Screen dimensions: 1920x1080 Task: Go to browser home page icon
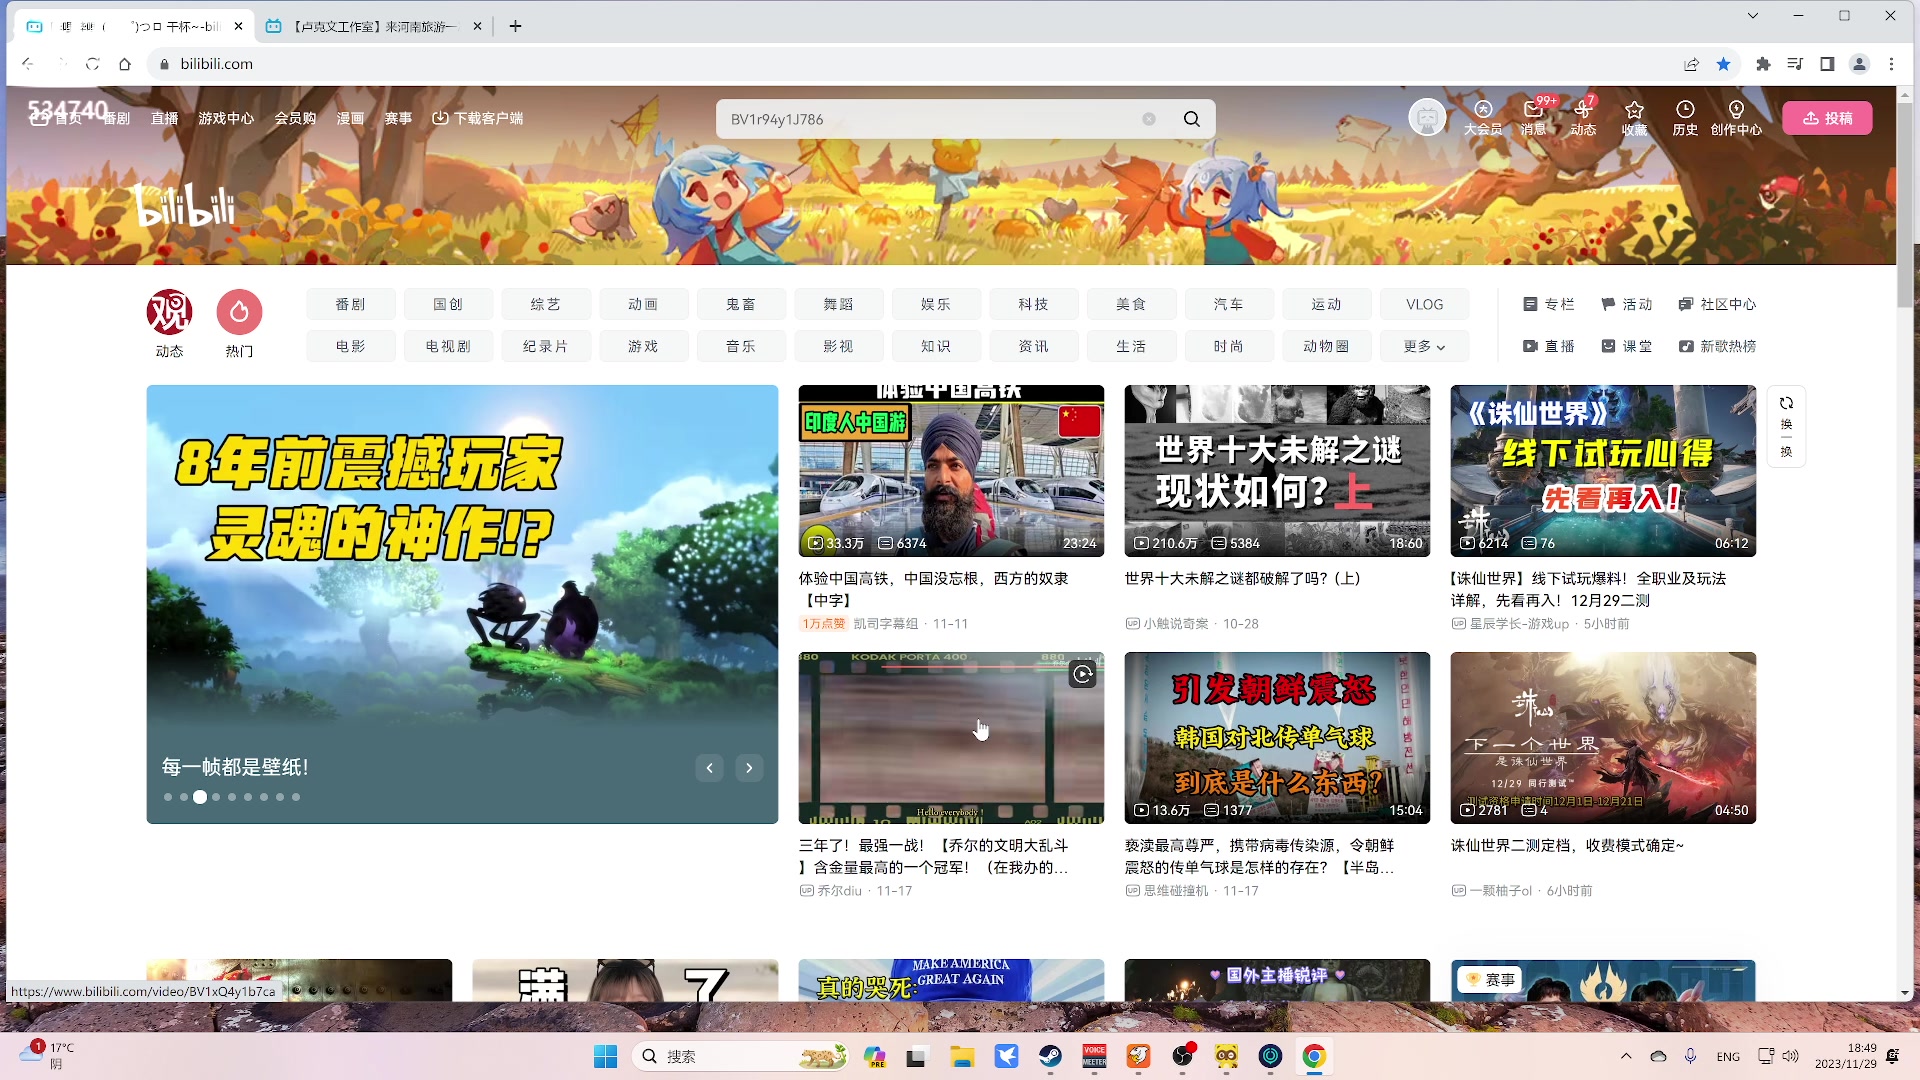tap(124, 64)
